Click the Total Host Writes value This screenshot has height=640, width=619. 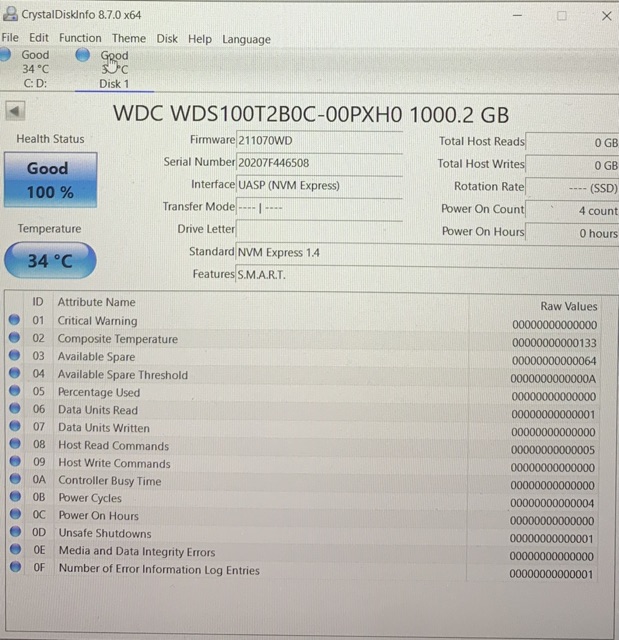[x=572, y=165]
